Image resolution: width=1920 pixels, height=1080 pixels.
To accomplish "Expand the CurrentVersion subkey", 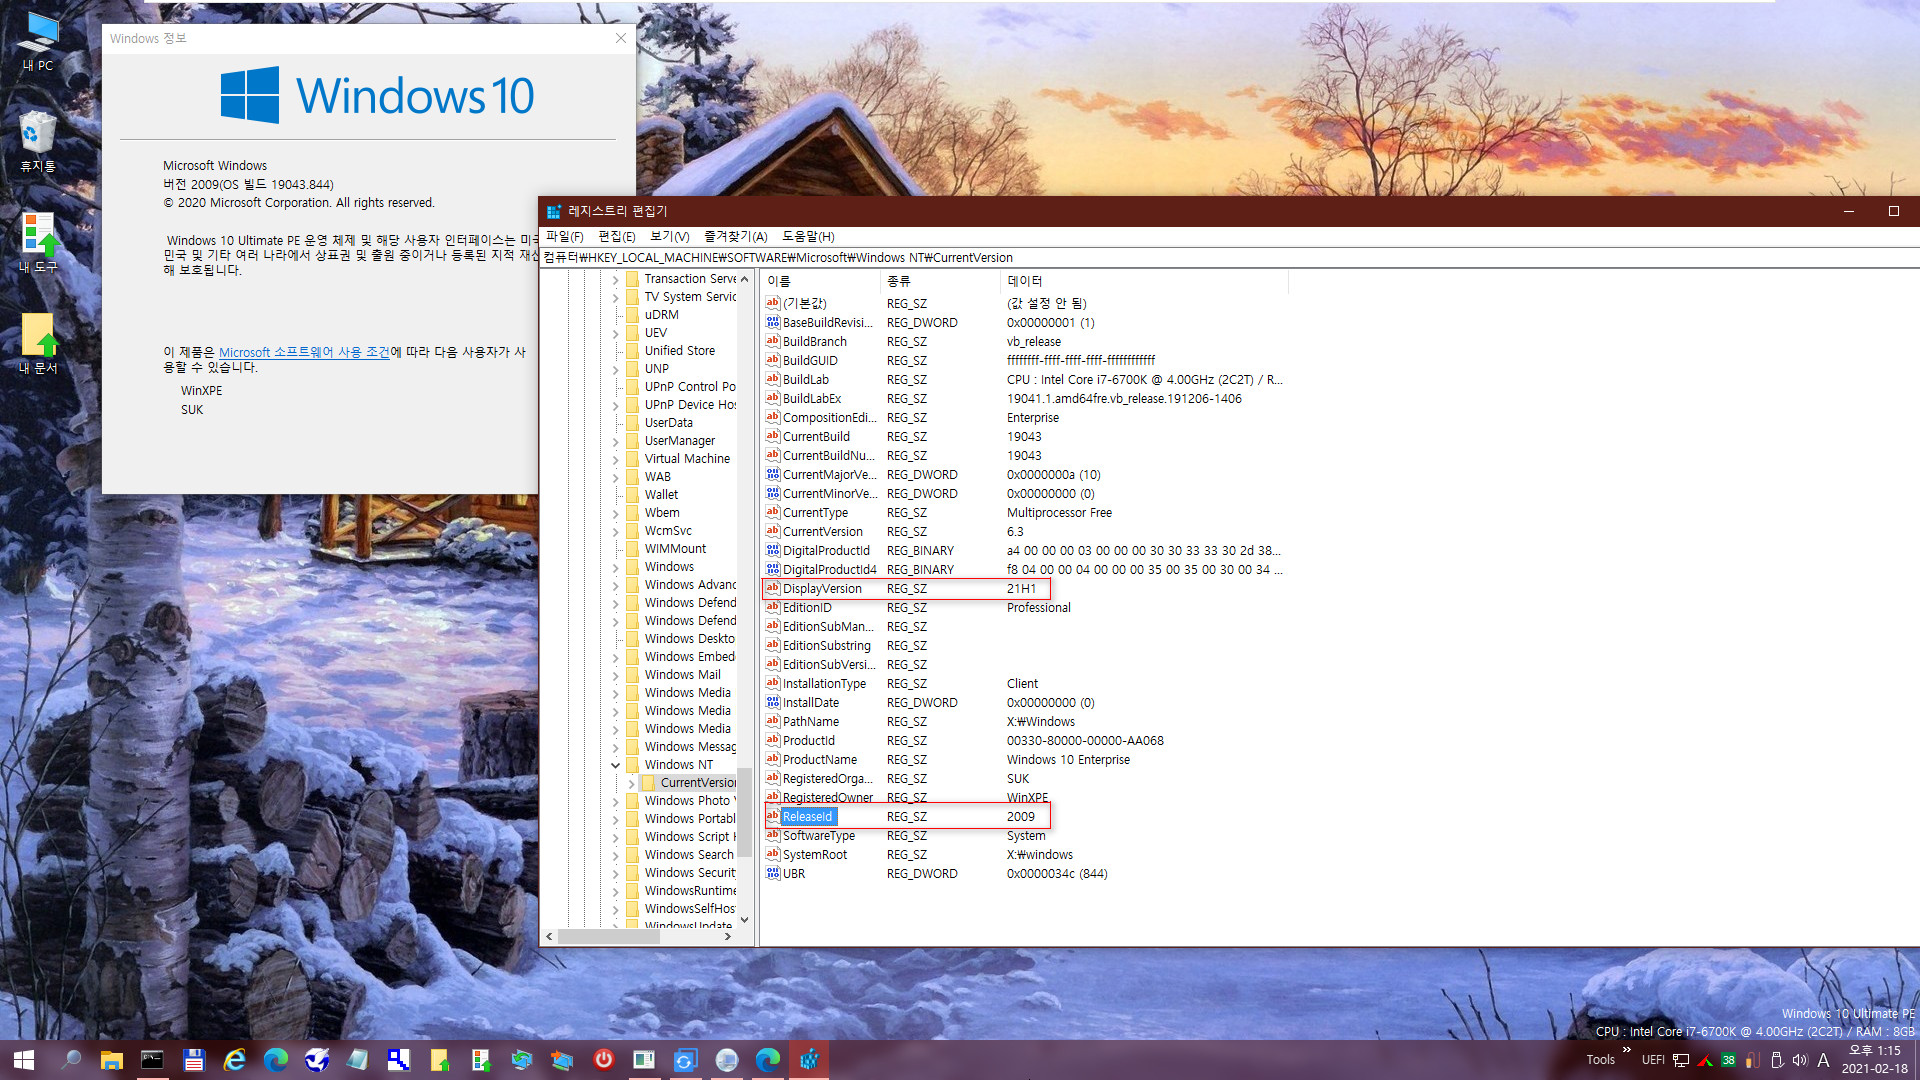I will point(631,784).
